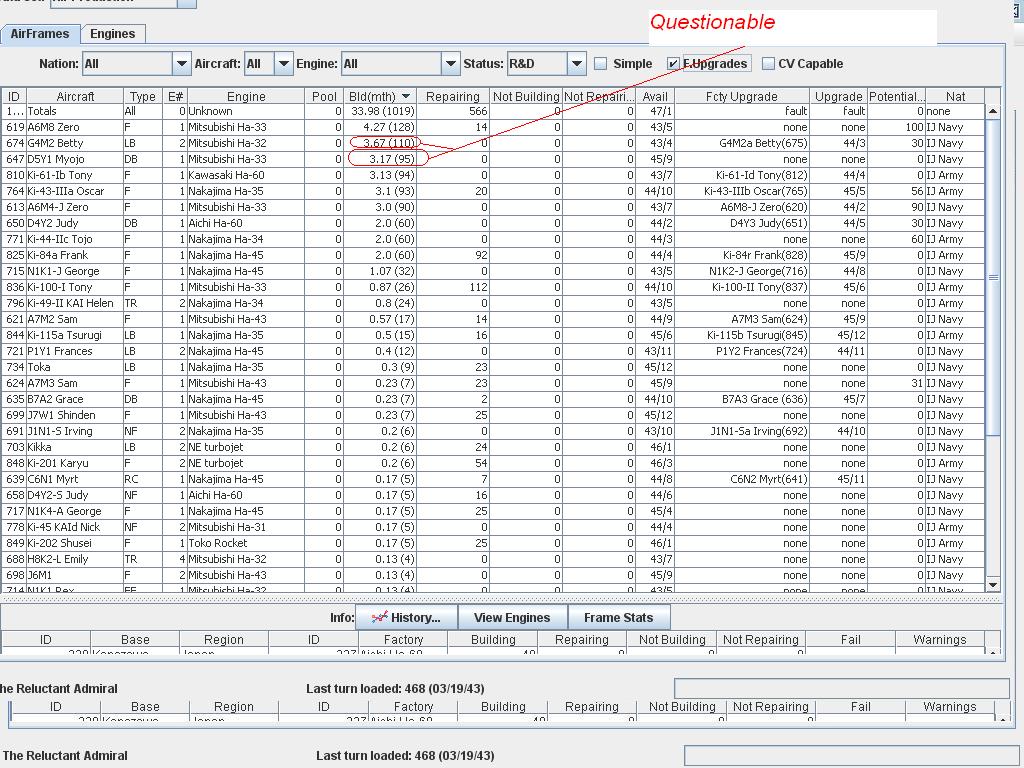The height and width of the screenshot is (768, 1024).
Task: Click the Totals row
Action: click(493, 111)
